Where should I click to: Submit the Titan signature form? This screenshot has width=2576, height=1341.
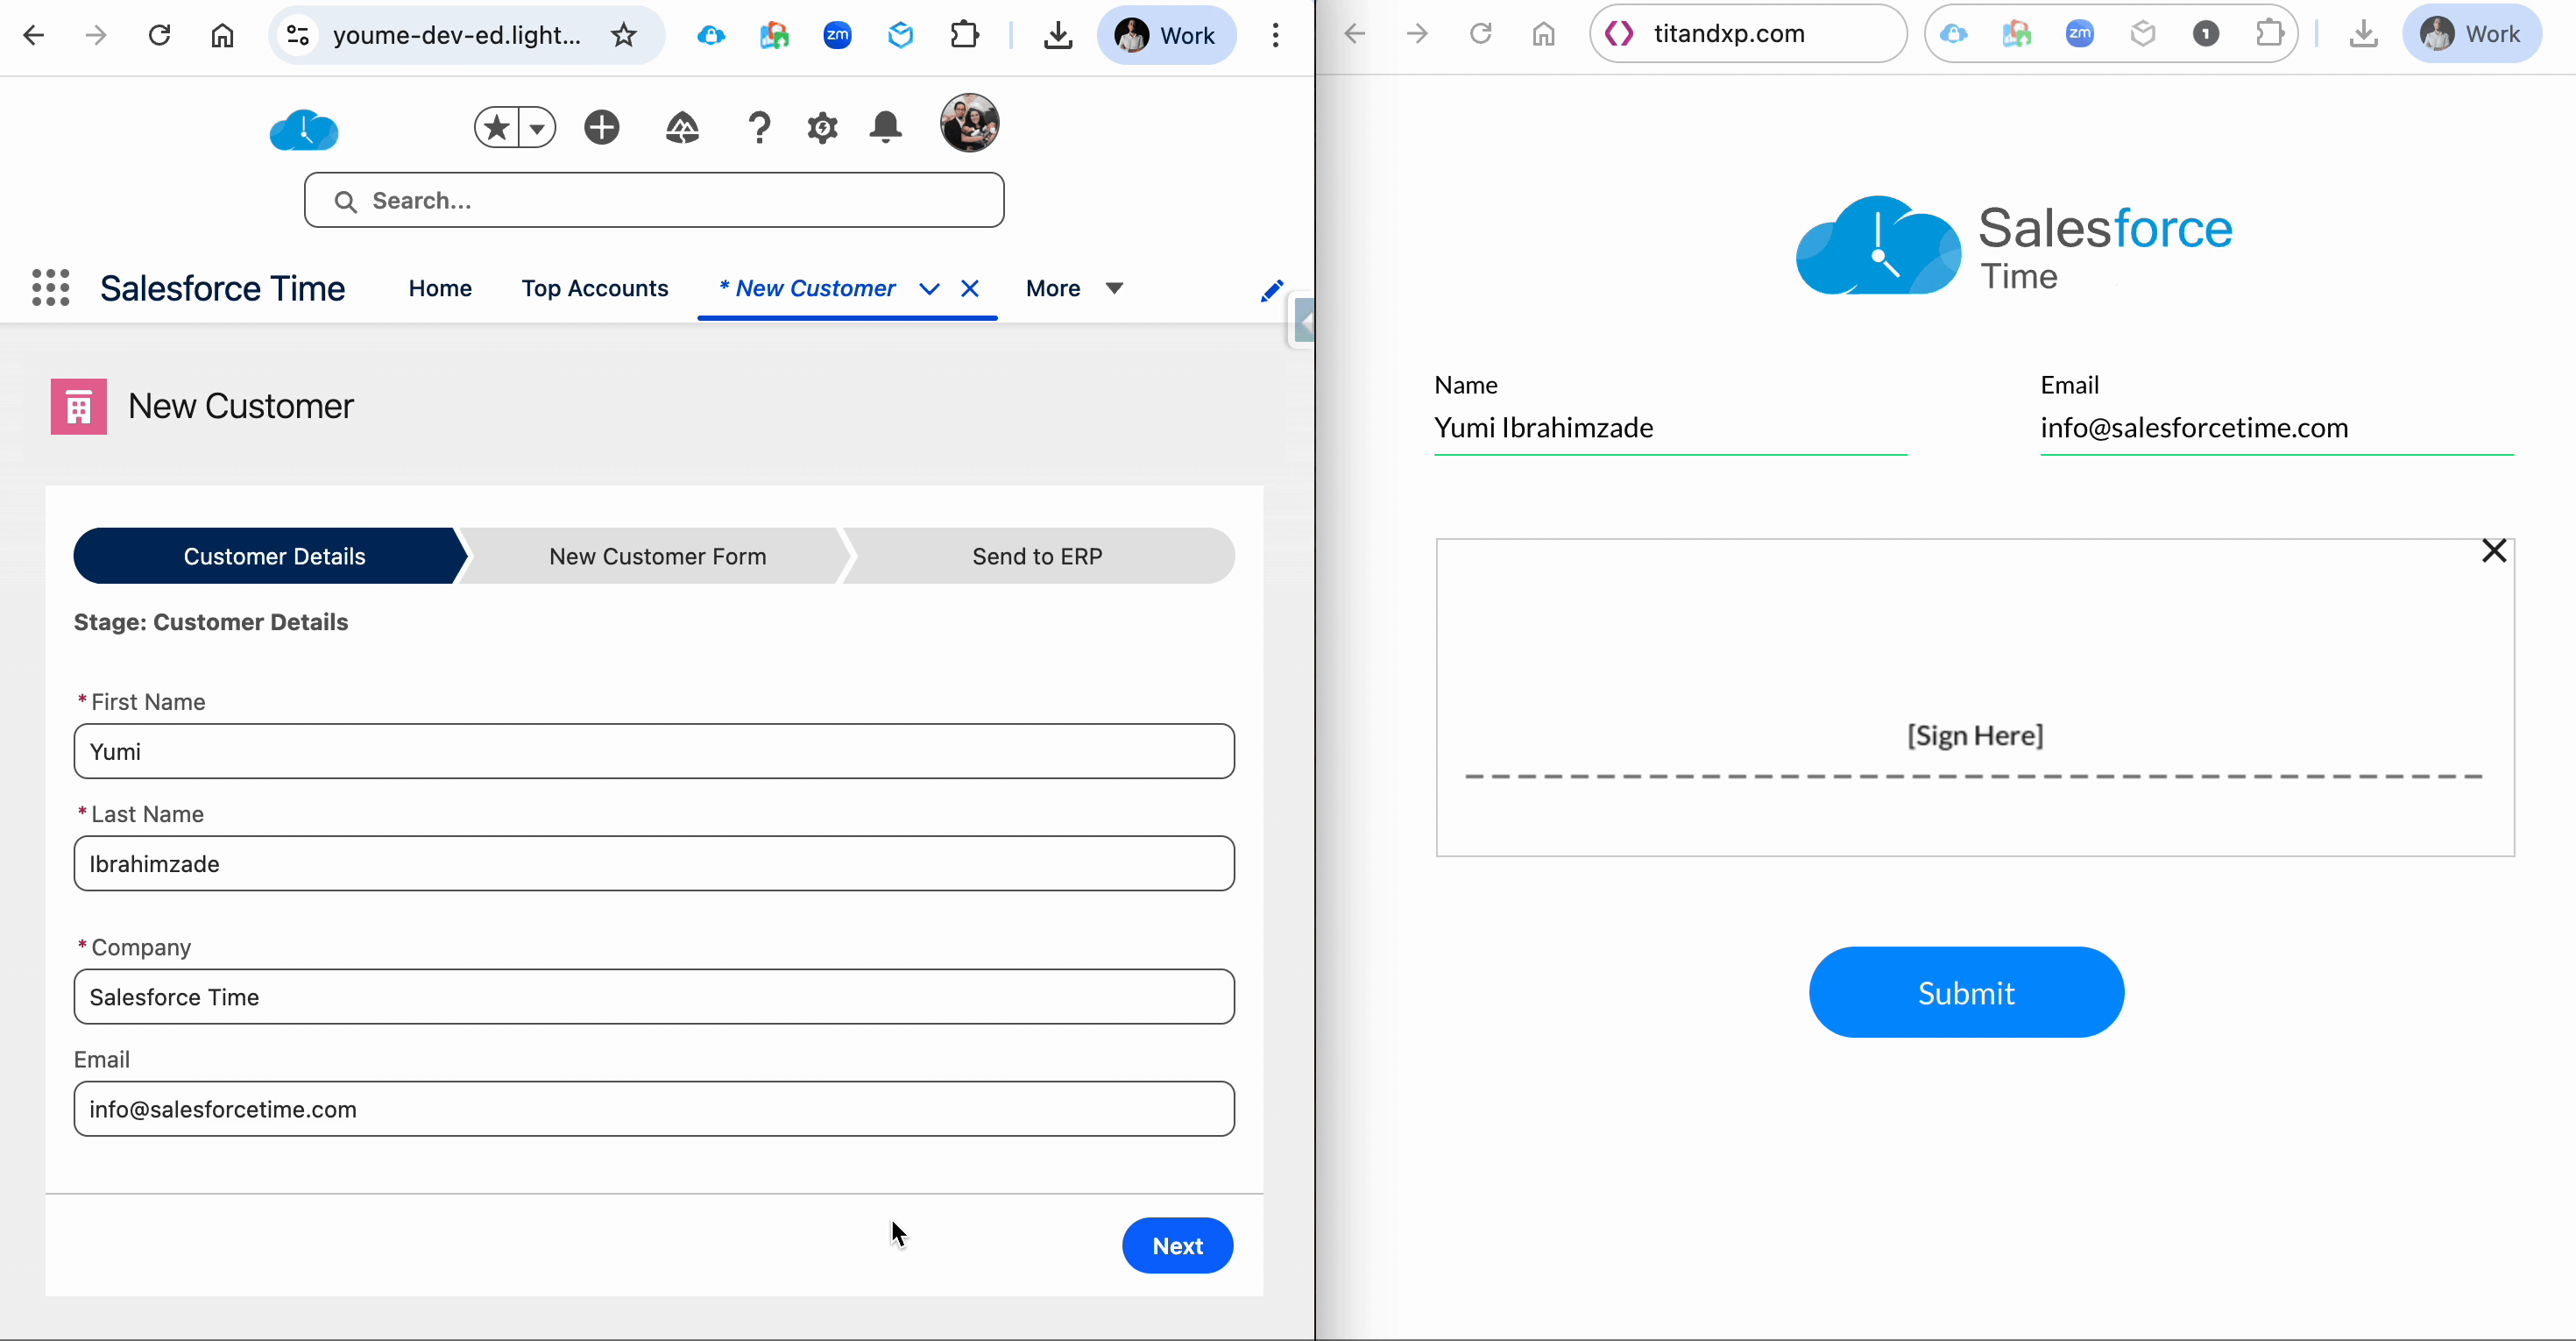click(x=1966, y=992)
